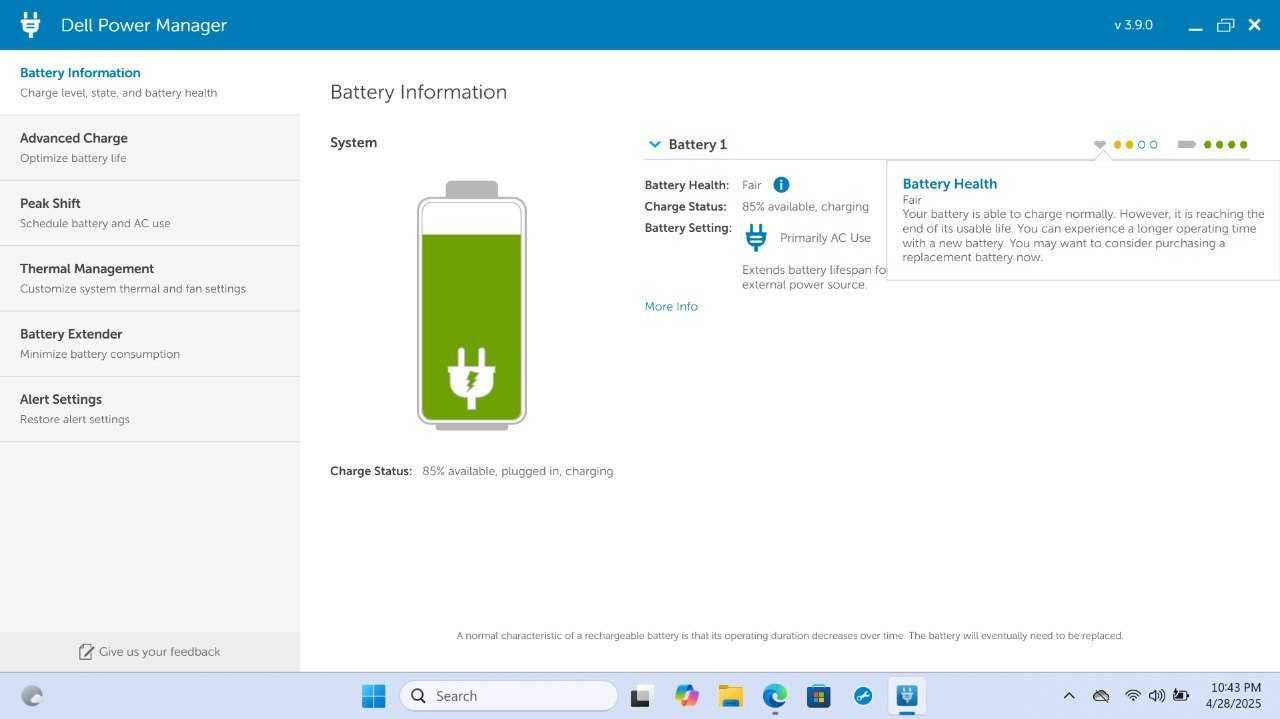Click the Dell Power Manager logo icon

[31, 25]
